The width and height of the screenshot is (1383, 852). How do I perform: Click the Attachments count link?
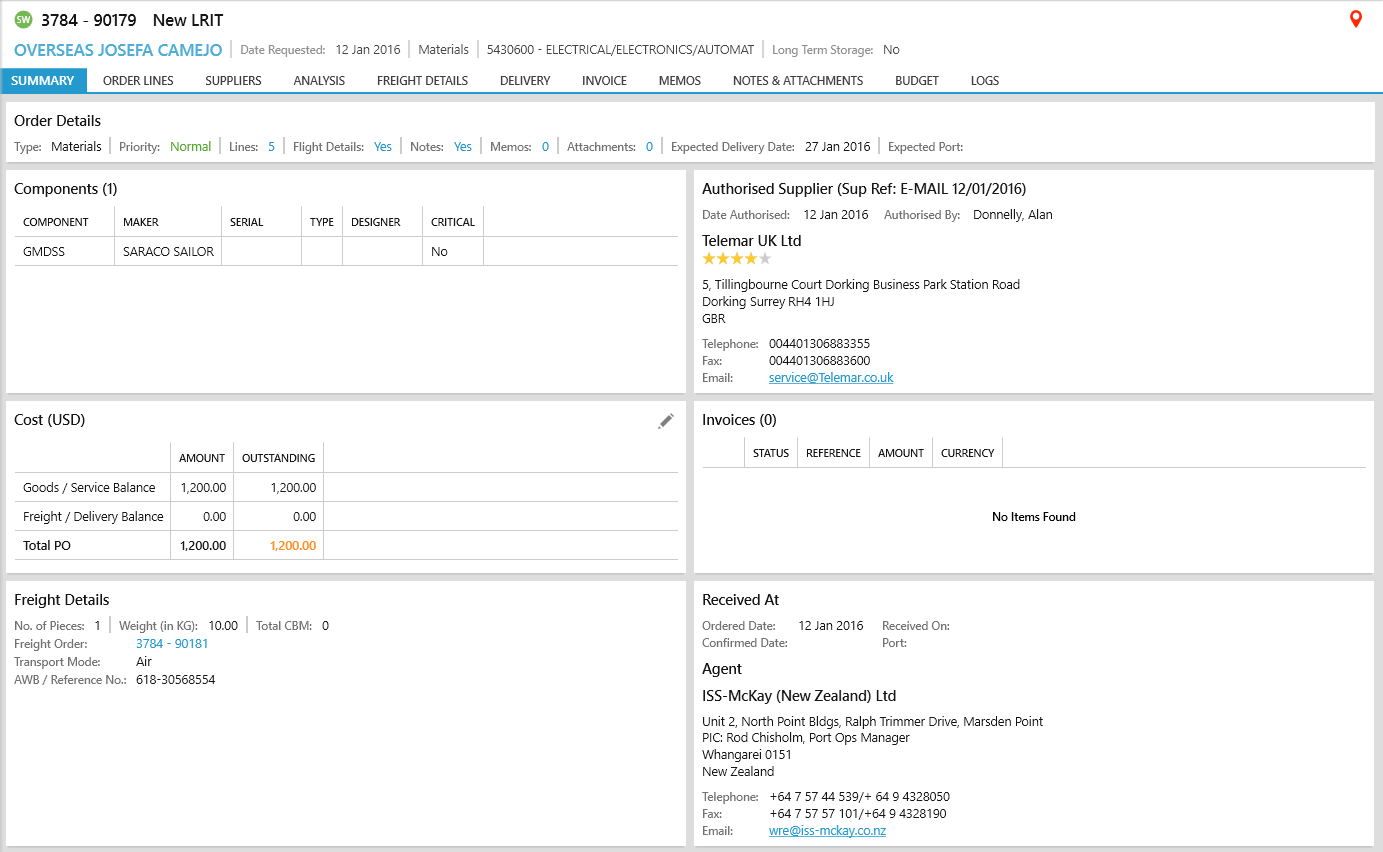(649, 147)
